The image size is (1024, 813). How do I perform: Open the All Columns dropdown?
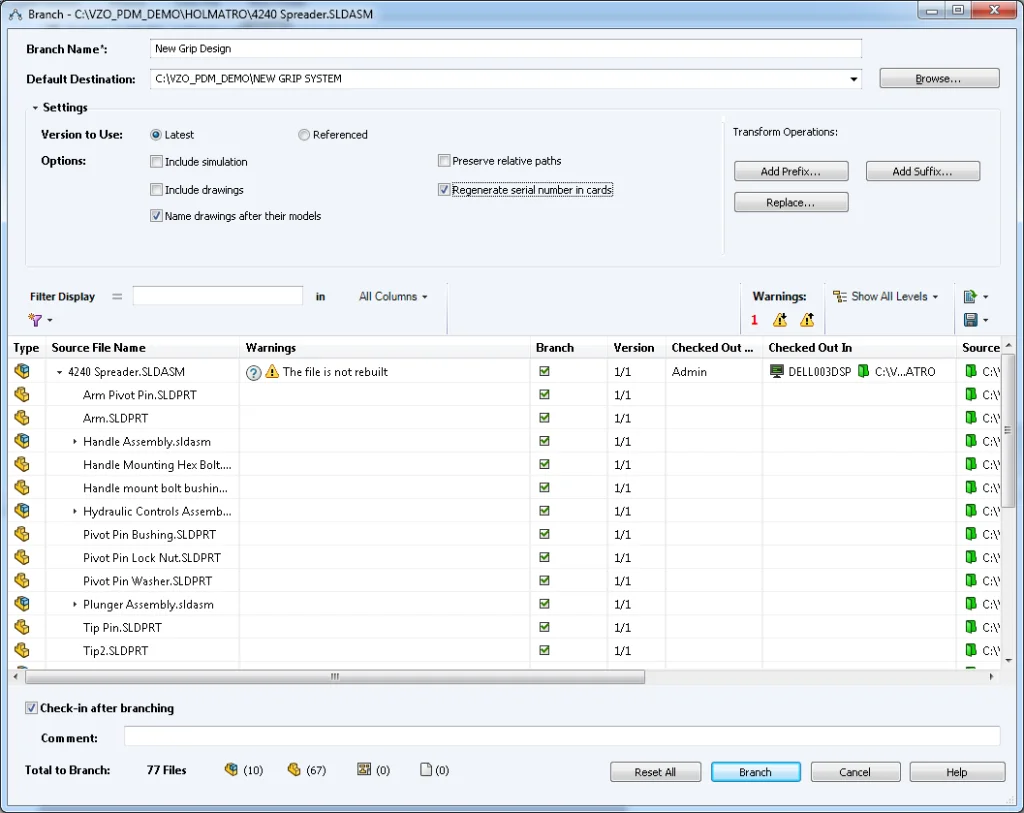coord(393,296)
